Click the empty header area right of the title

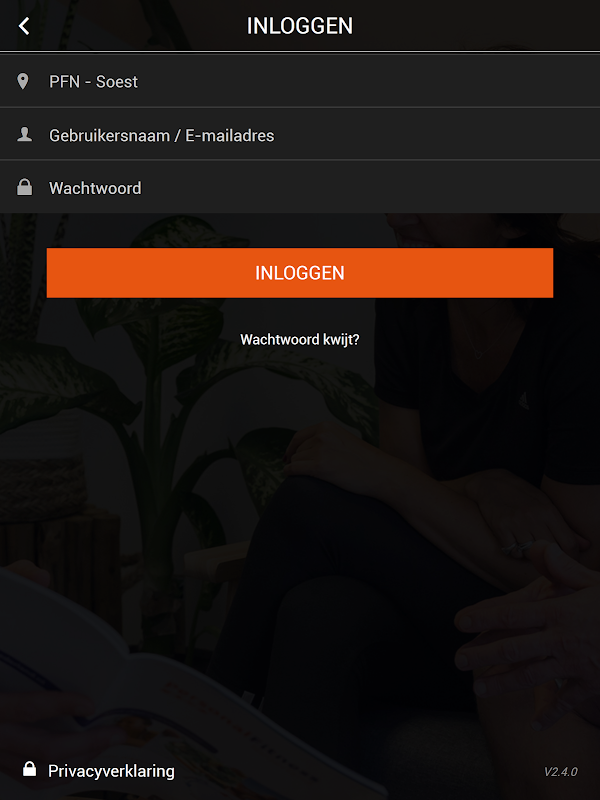click(x=474, y=26)
